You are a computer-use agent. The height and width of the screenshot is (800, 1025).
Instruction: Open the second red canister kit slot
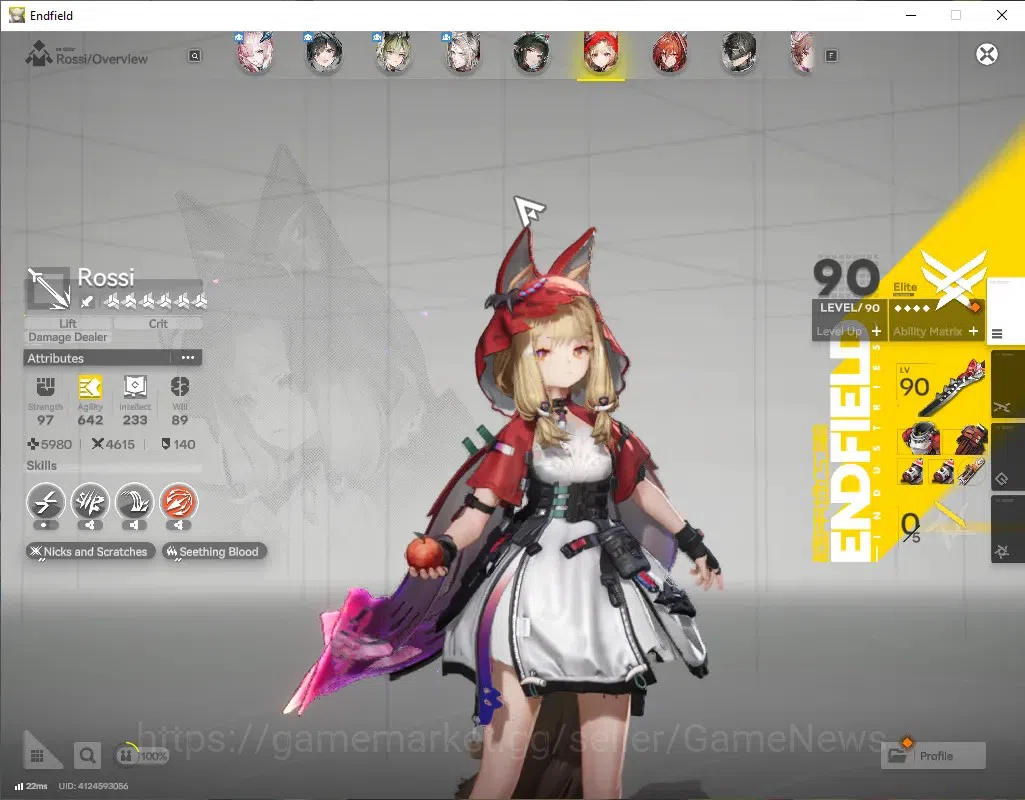click(x=941, y=471)
